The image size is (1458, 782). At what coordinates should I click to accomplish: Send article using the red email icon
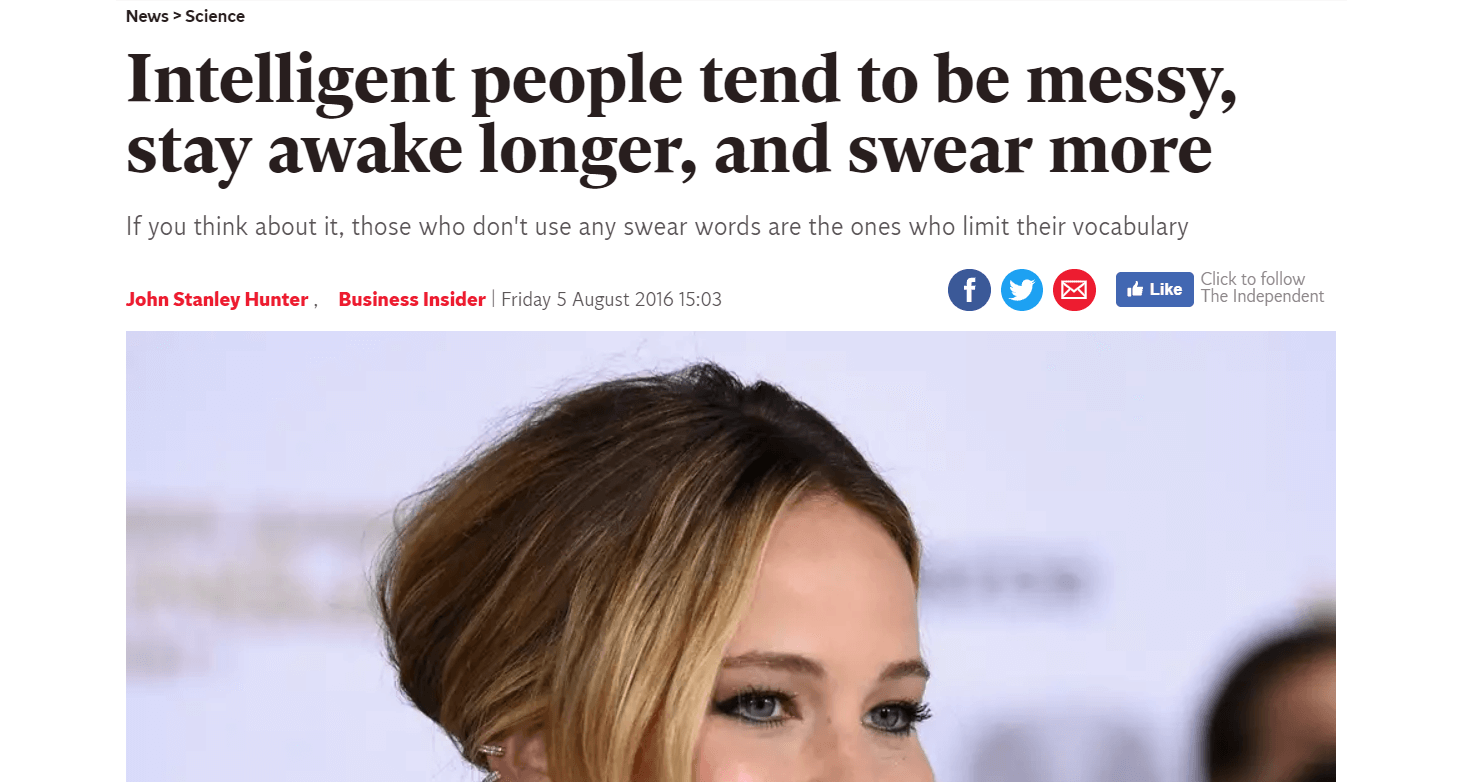1074,290
